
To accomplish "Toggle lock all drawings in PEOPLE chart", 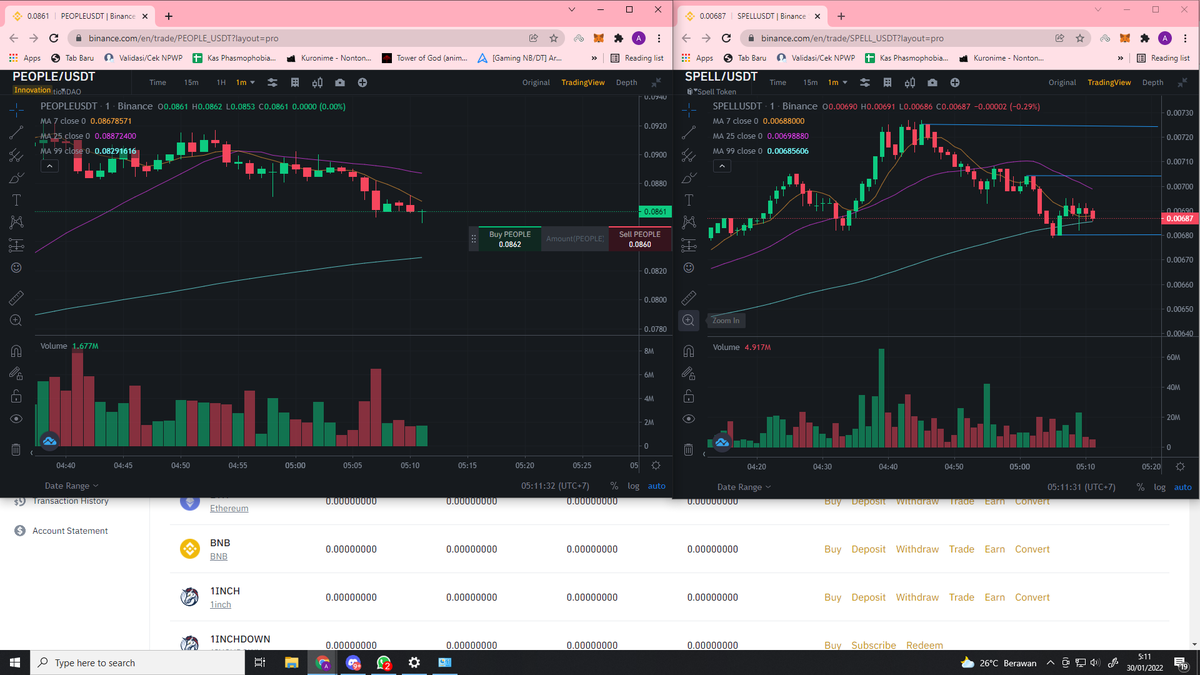I will 17,396.
